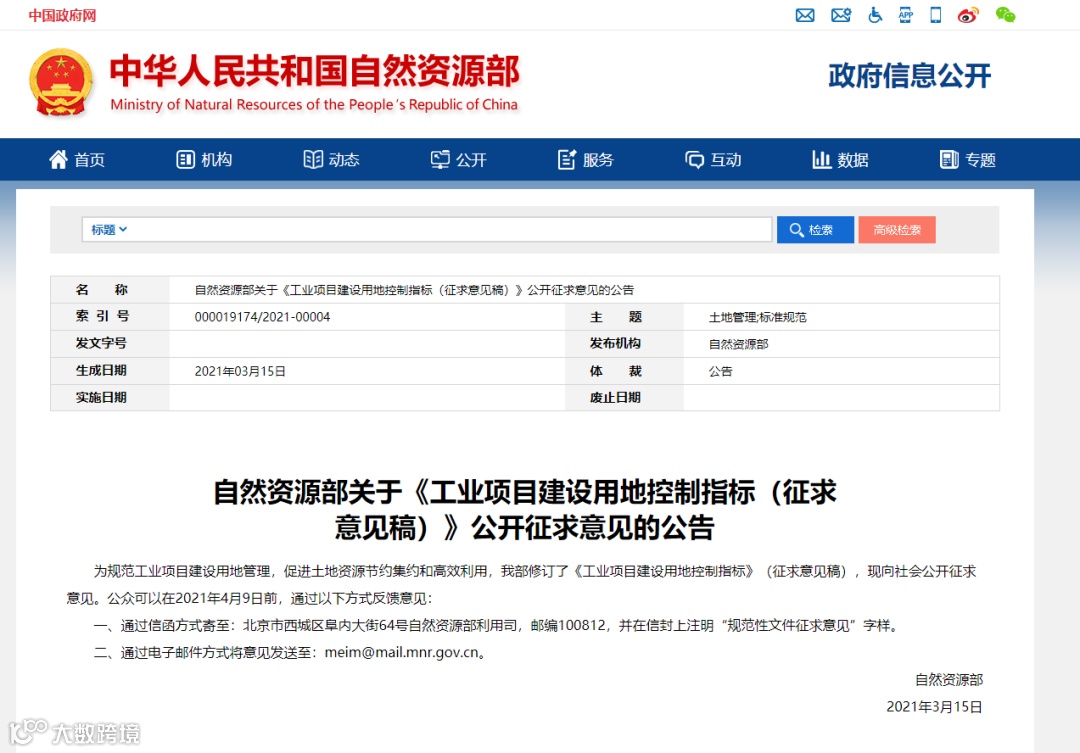This screenshot has width=1080, height=753.
Task: Open the Weibo icon
Action: [x=968, y=15]
